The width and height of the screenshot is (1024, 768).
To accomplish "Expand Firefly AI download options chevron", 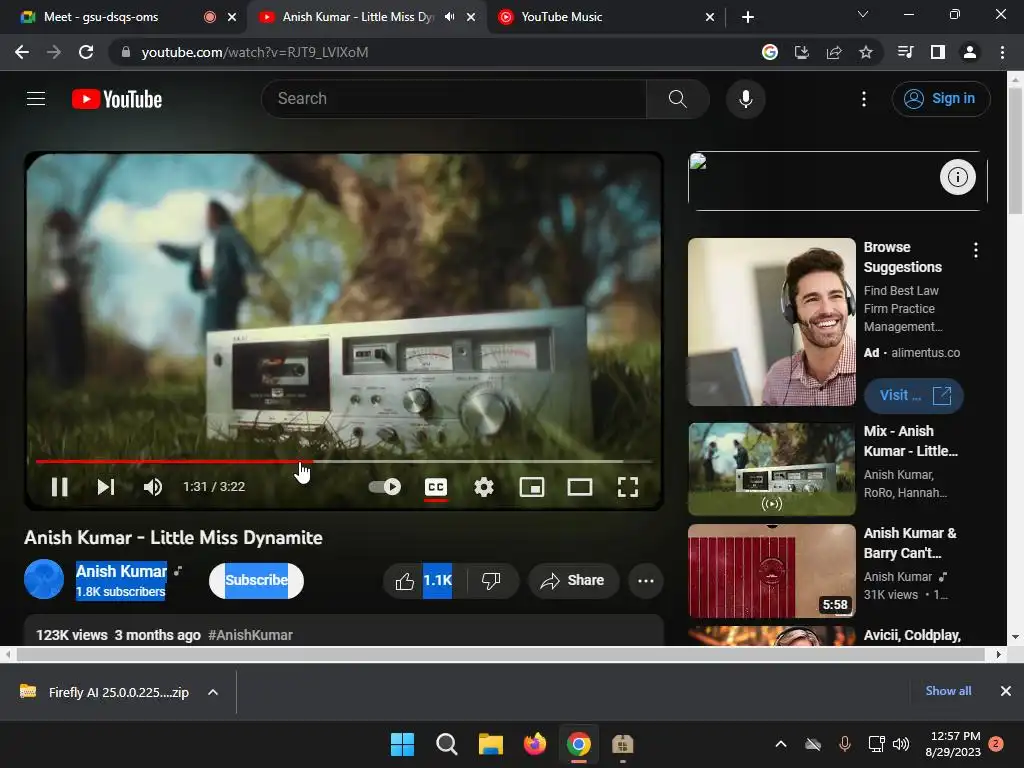I will (x=213, y=692).
